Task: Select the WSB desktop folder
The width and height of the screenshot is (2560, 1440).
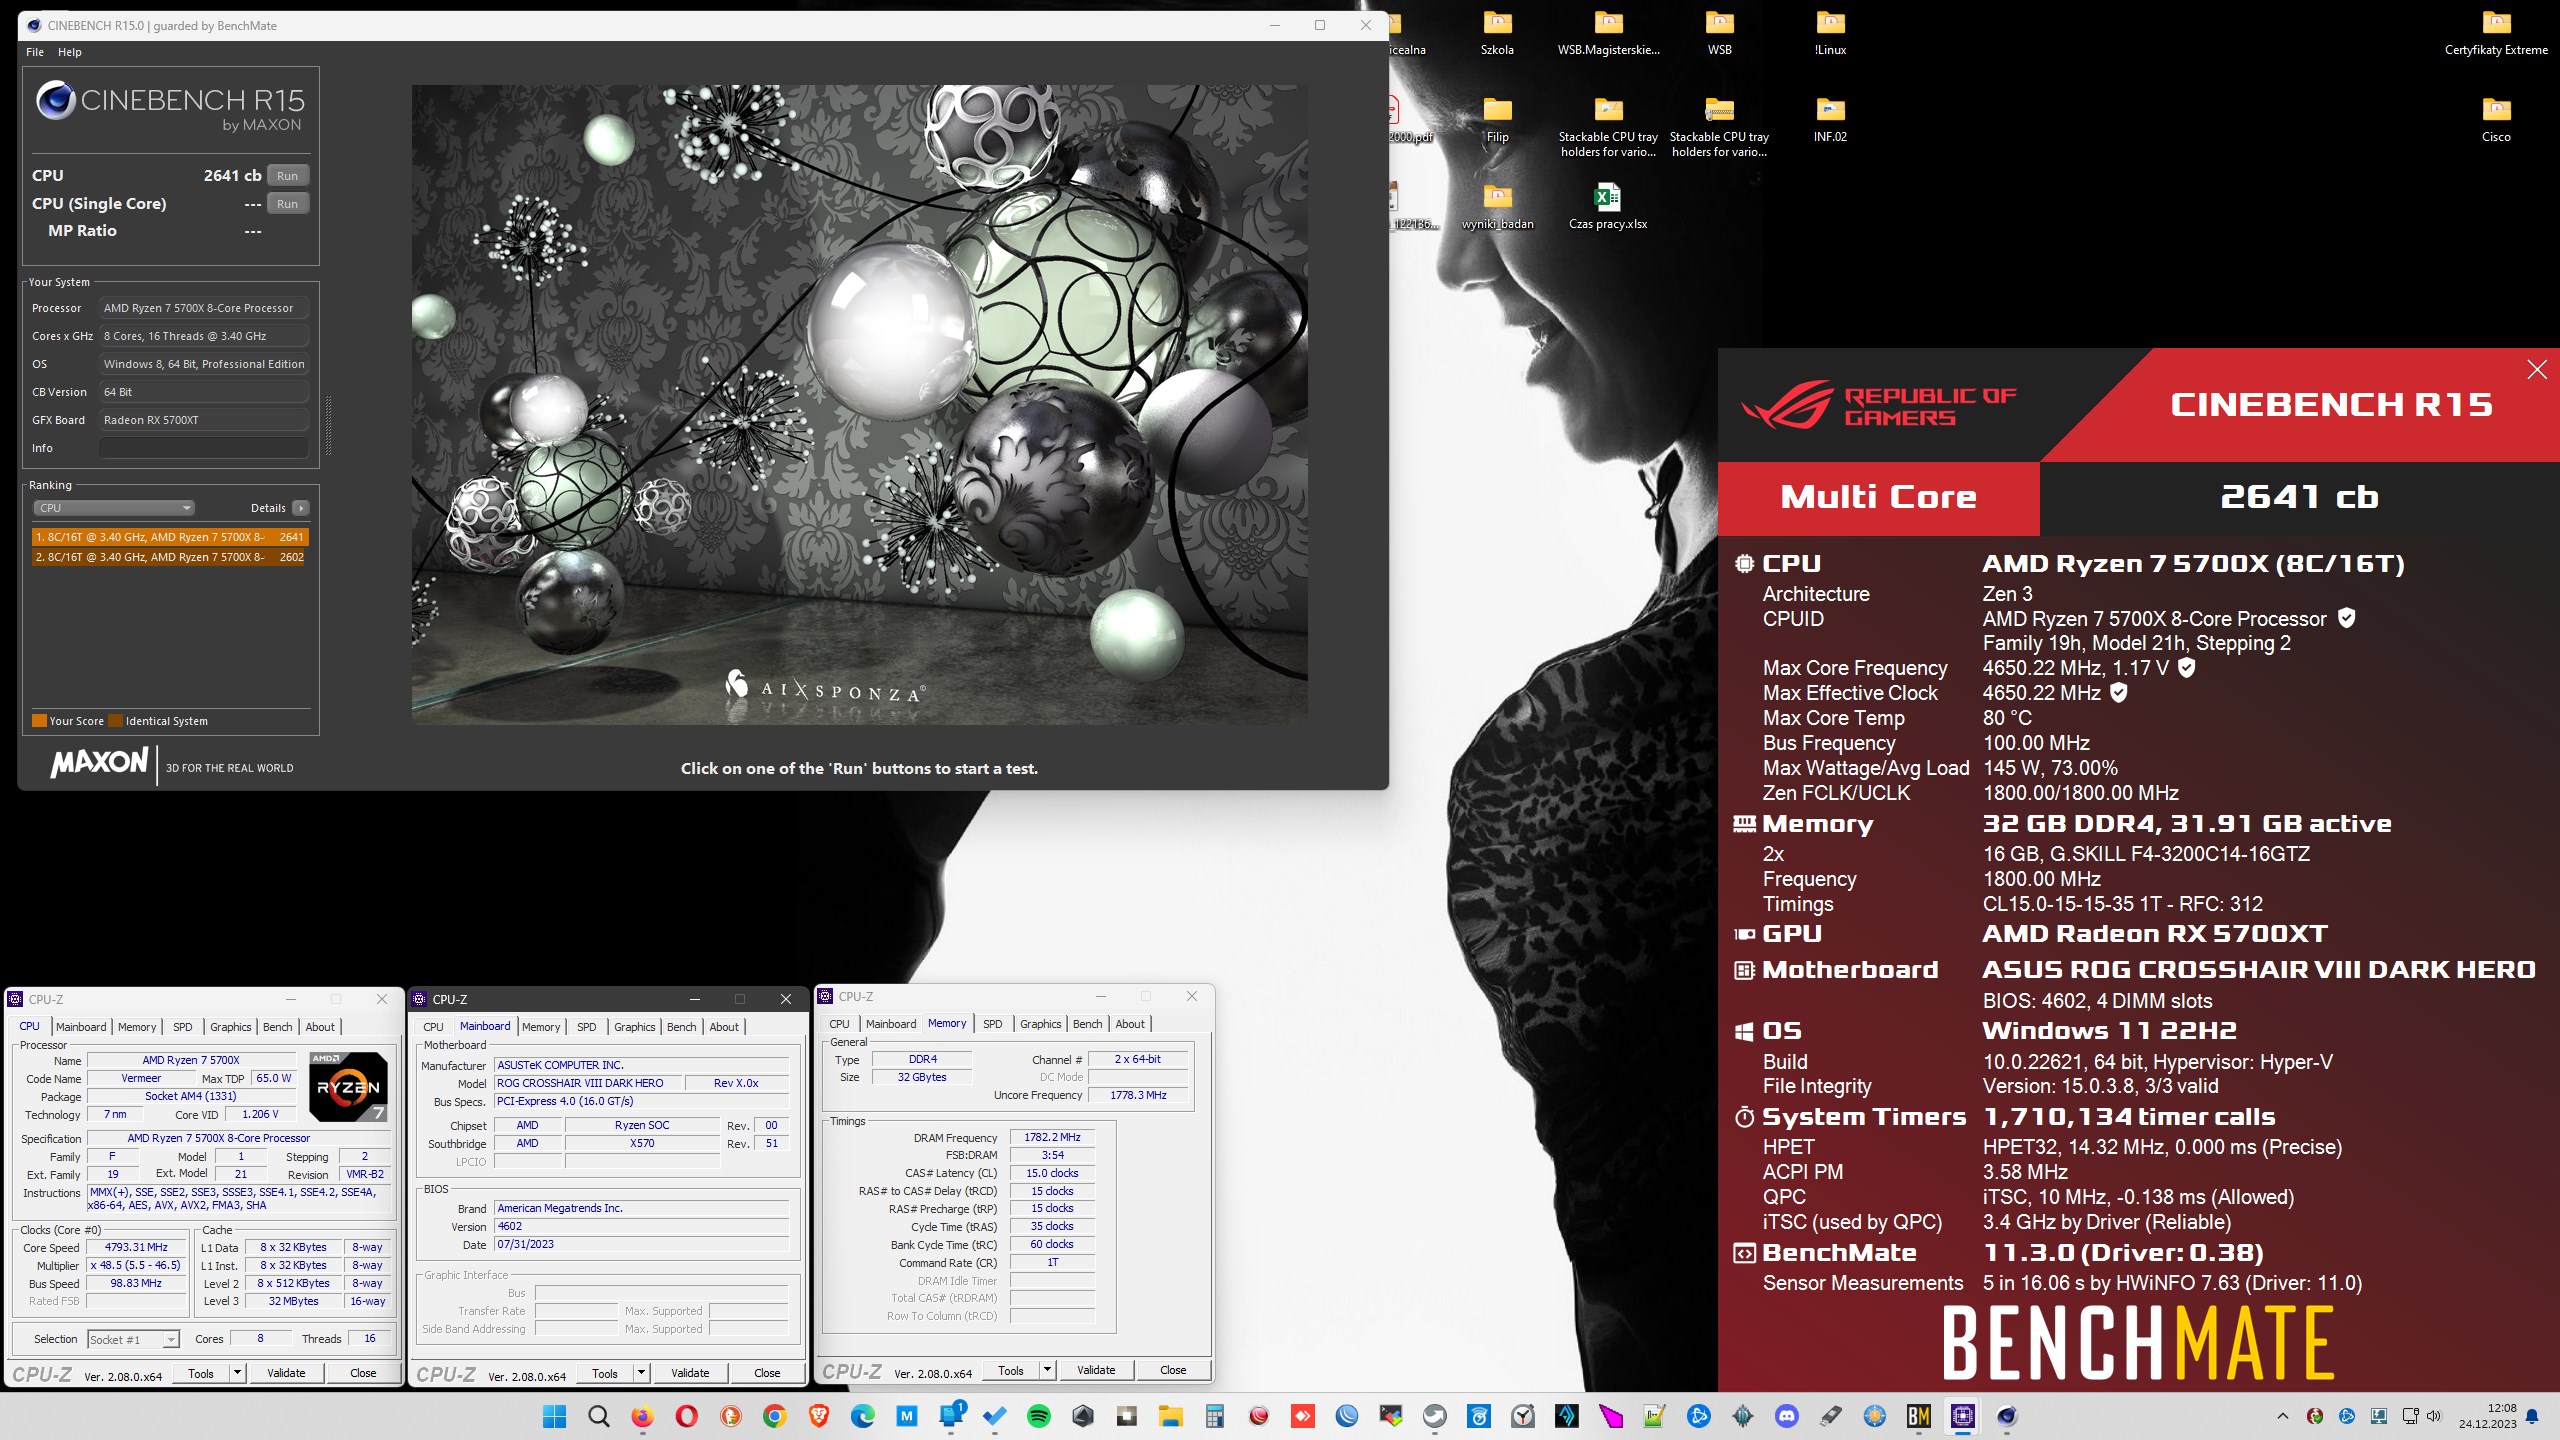Action: tap(1719, 32)
